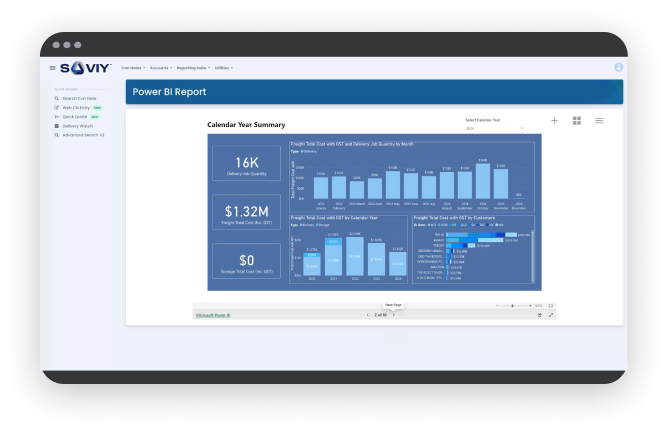The image size is (668, 432).
Task: Open Delivery Watch in Quick Access
Action: click(x=74, y=126)
